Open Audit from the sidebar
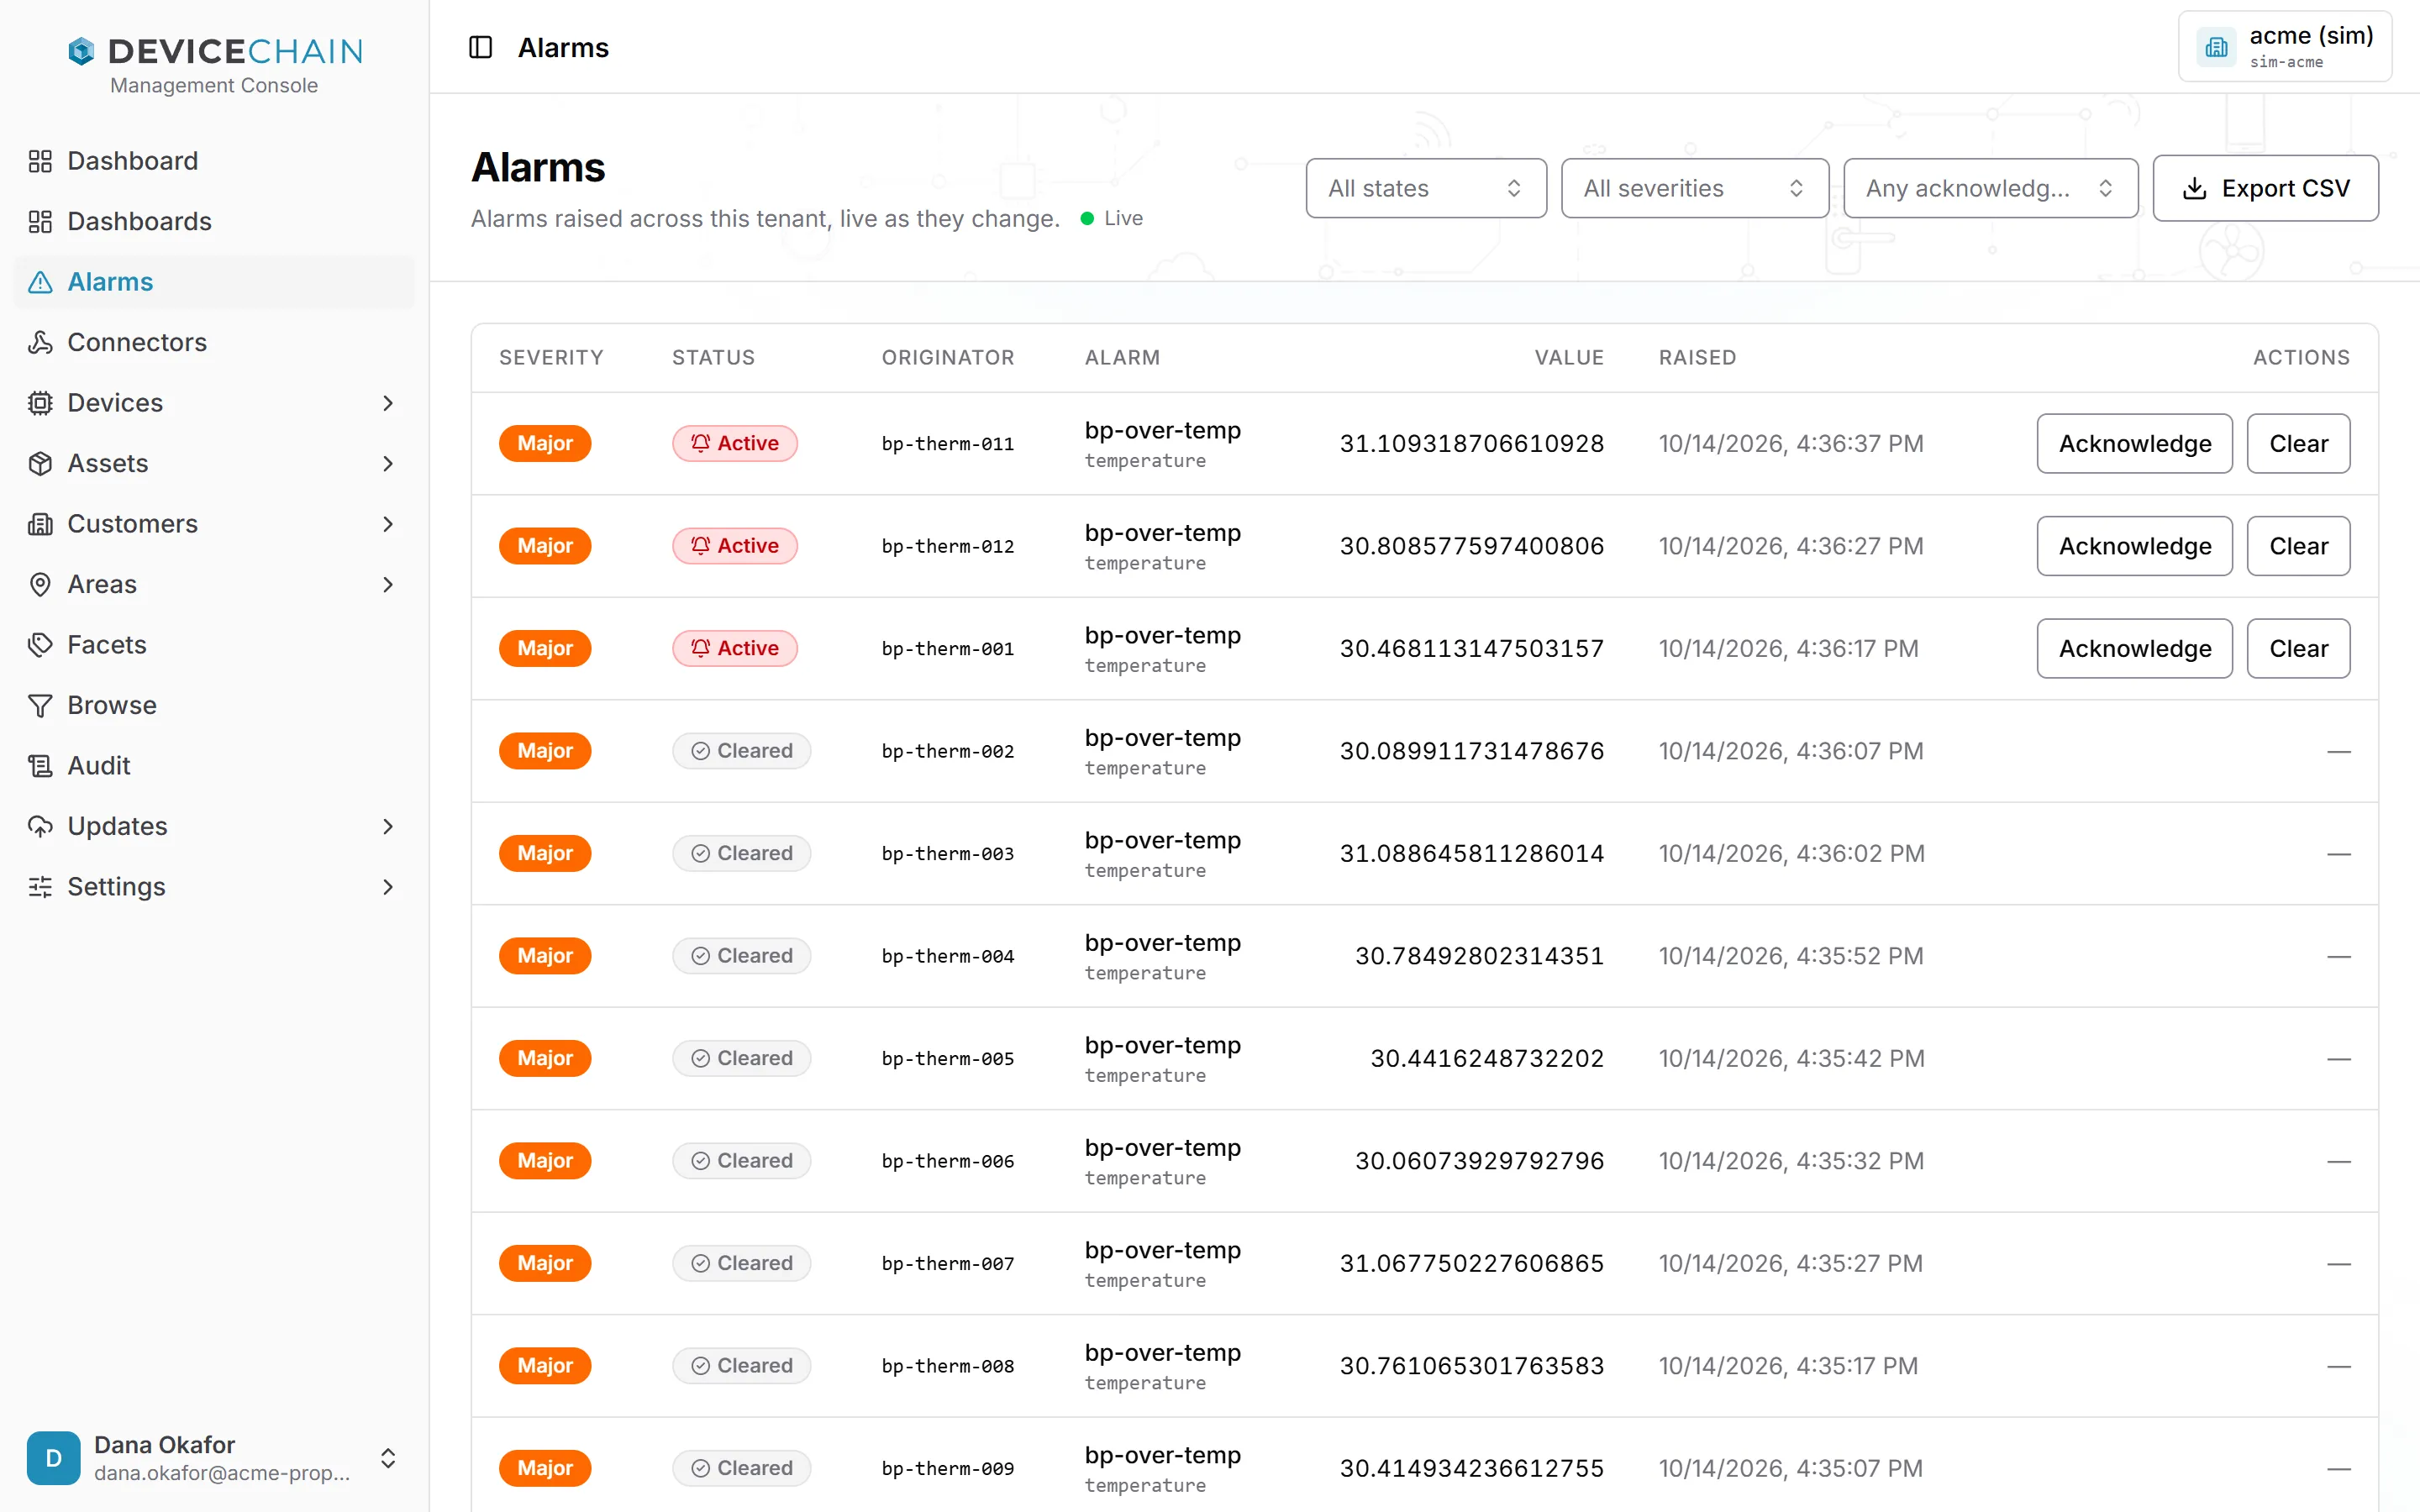The height and width of the screenshot is (1512, 2420). point(214,766)
